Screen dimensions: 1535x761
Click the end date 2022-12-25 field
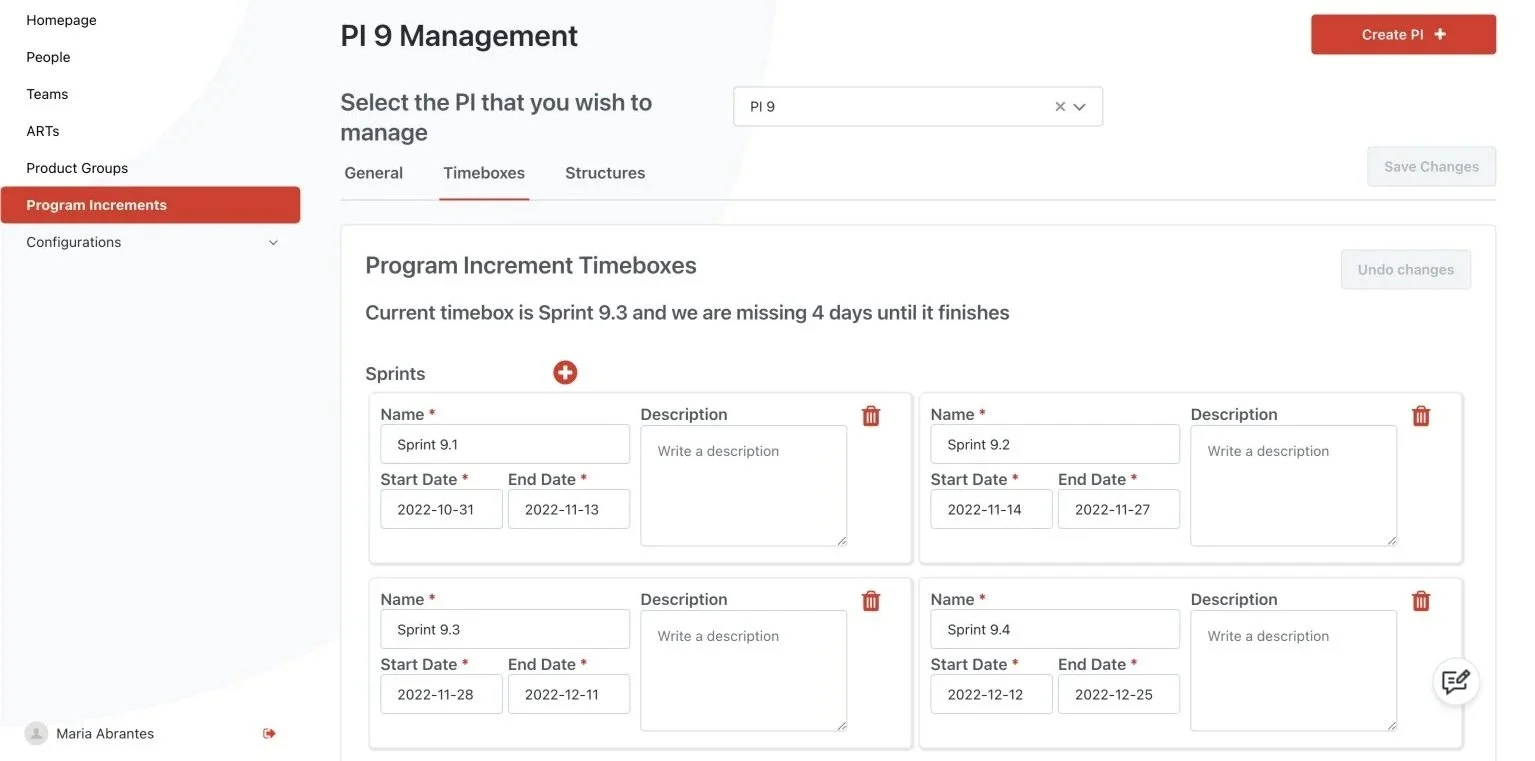coord(1119,694)
